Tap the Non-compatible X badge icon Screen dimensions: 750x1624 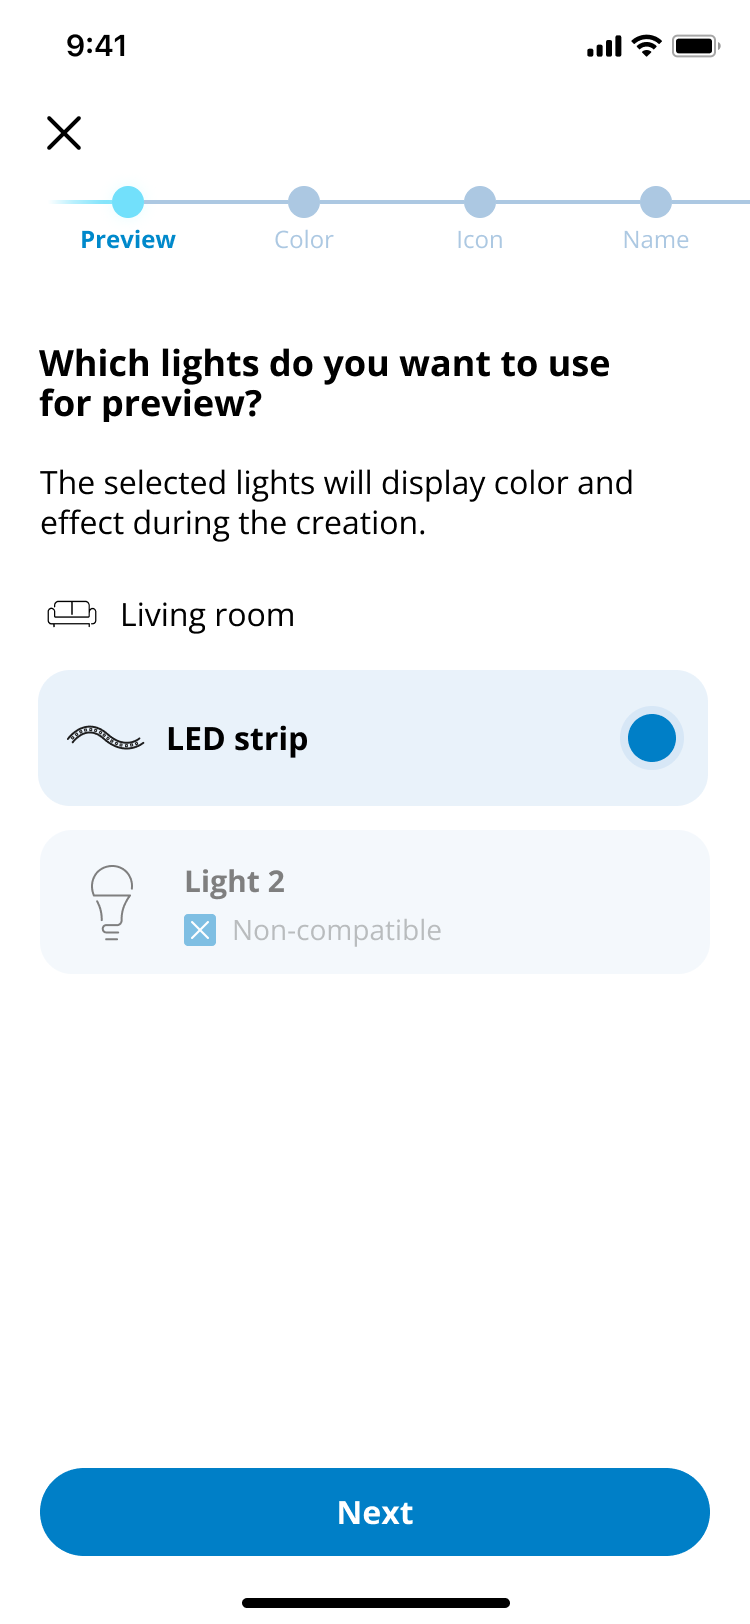pos(200,931)
